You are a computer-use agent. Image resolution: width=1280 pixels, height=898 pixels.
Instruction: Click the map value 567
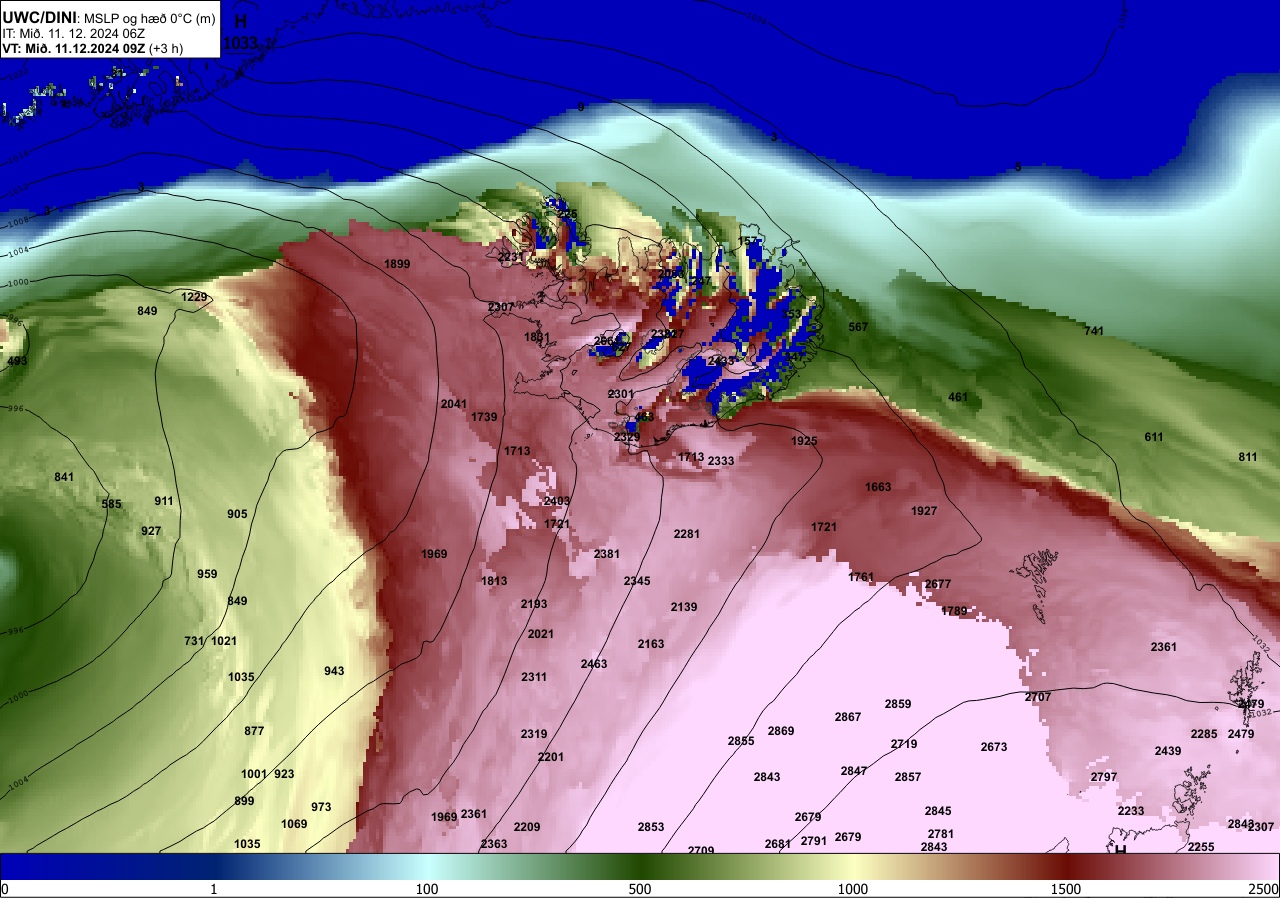[858, 327]
